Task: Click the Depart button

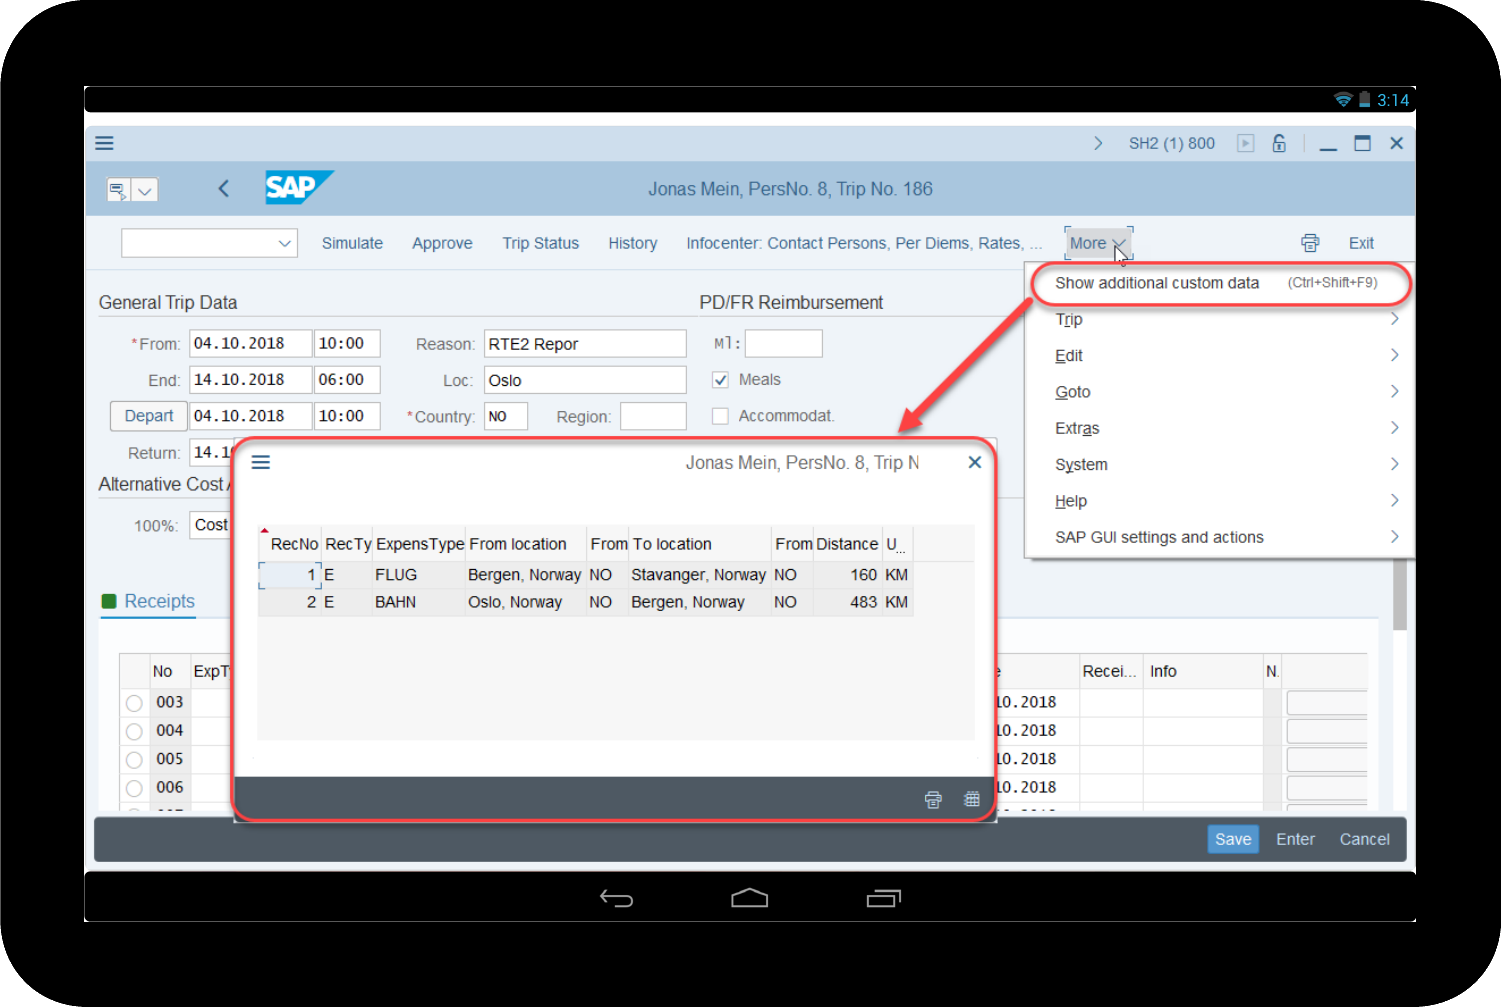Action: tap(149, 416)
